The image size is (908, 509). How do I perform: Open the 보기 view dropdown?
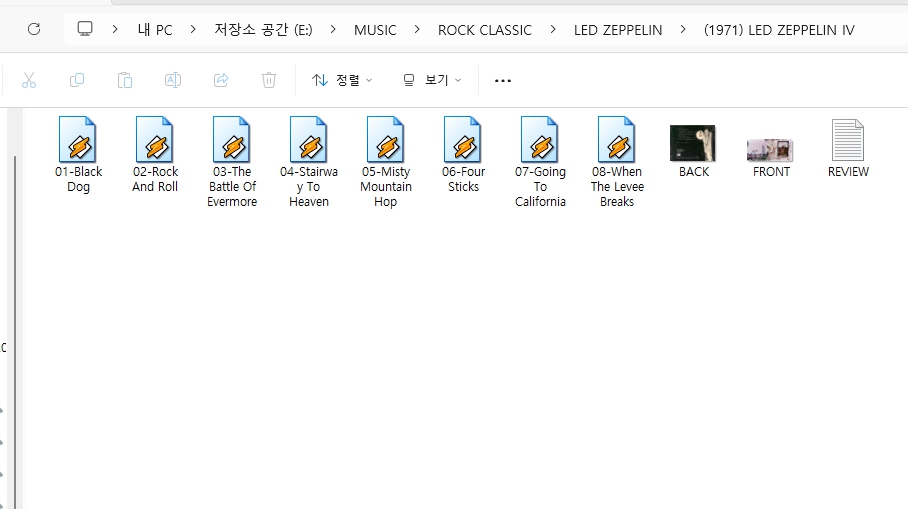432,80
